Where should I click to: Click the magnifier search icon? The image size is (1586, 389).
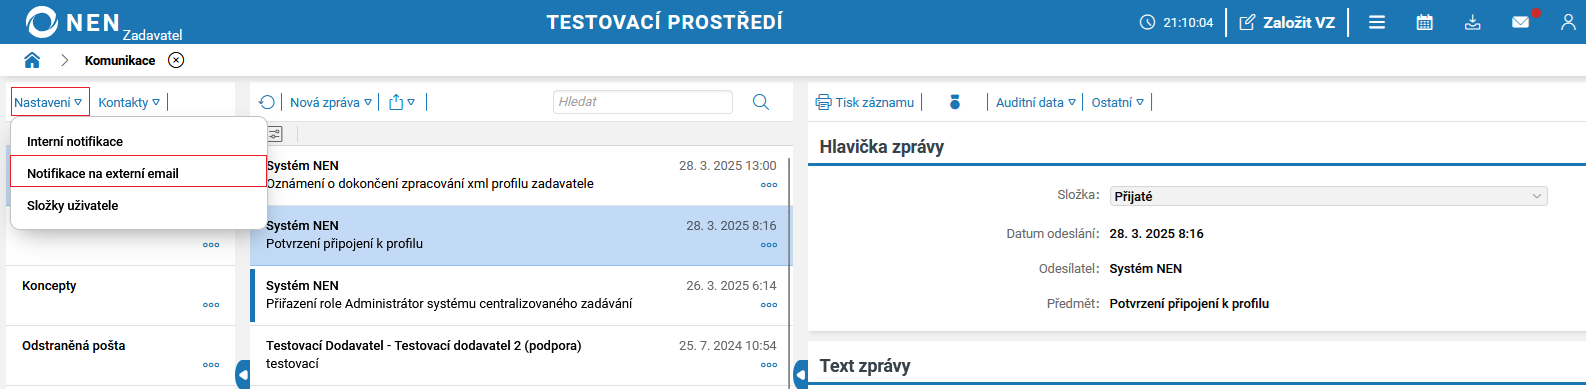coord(761,102)
